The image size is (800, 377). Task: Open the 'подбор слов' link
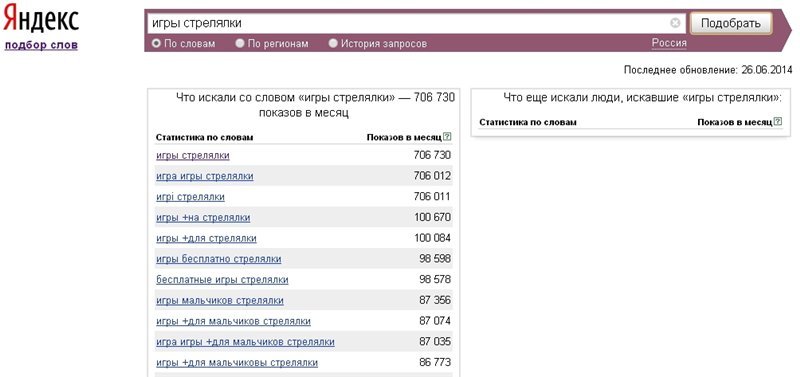point(41,45)
